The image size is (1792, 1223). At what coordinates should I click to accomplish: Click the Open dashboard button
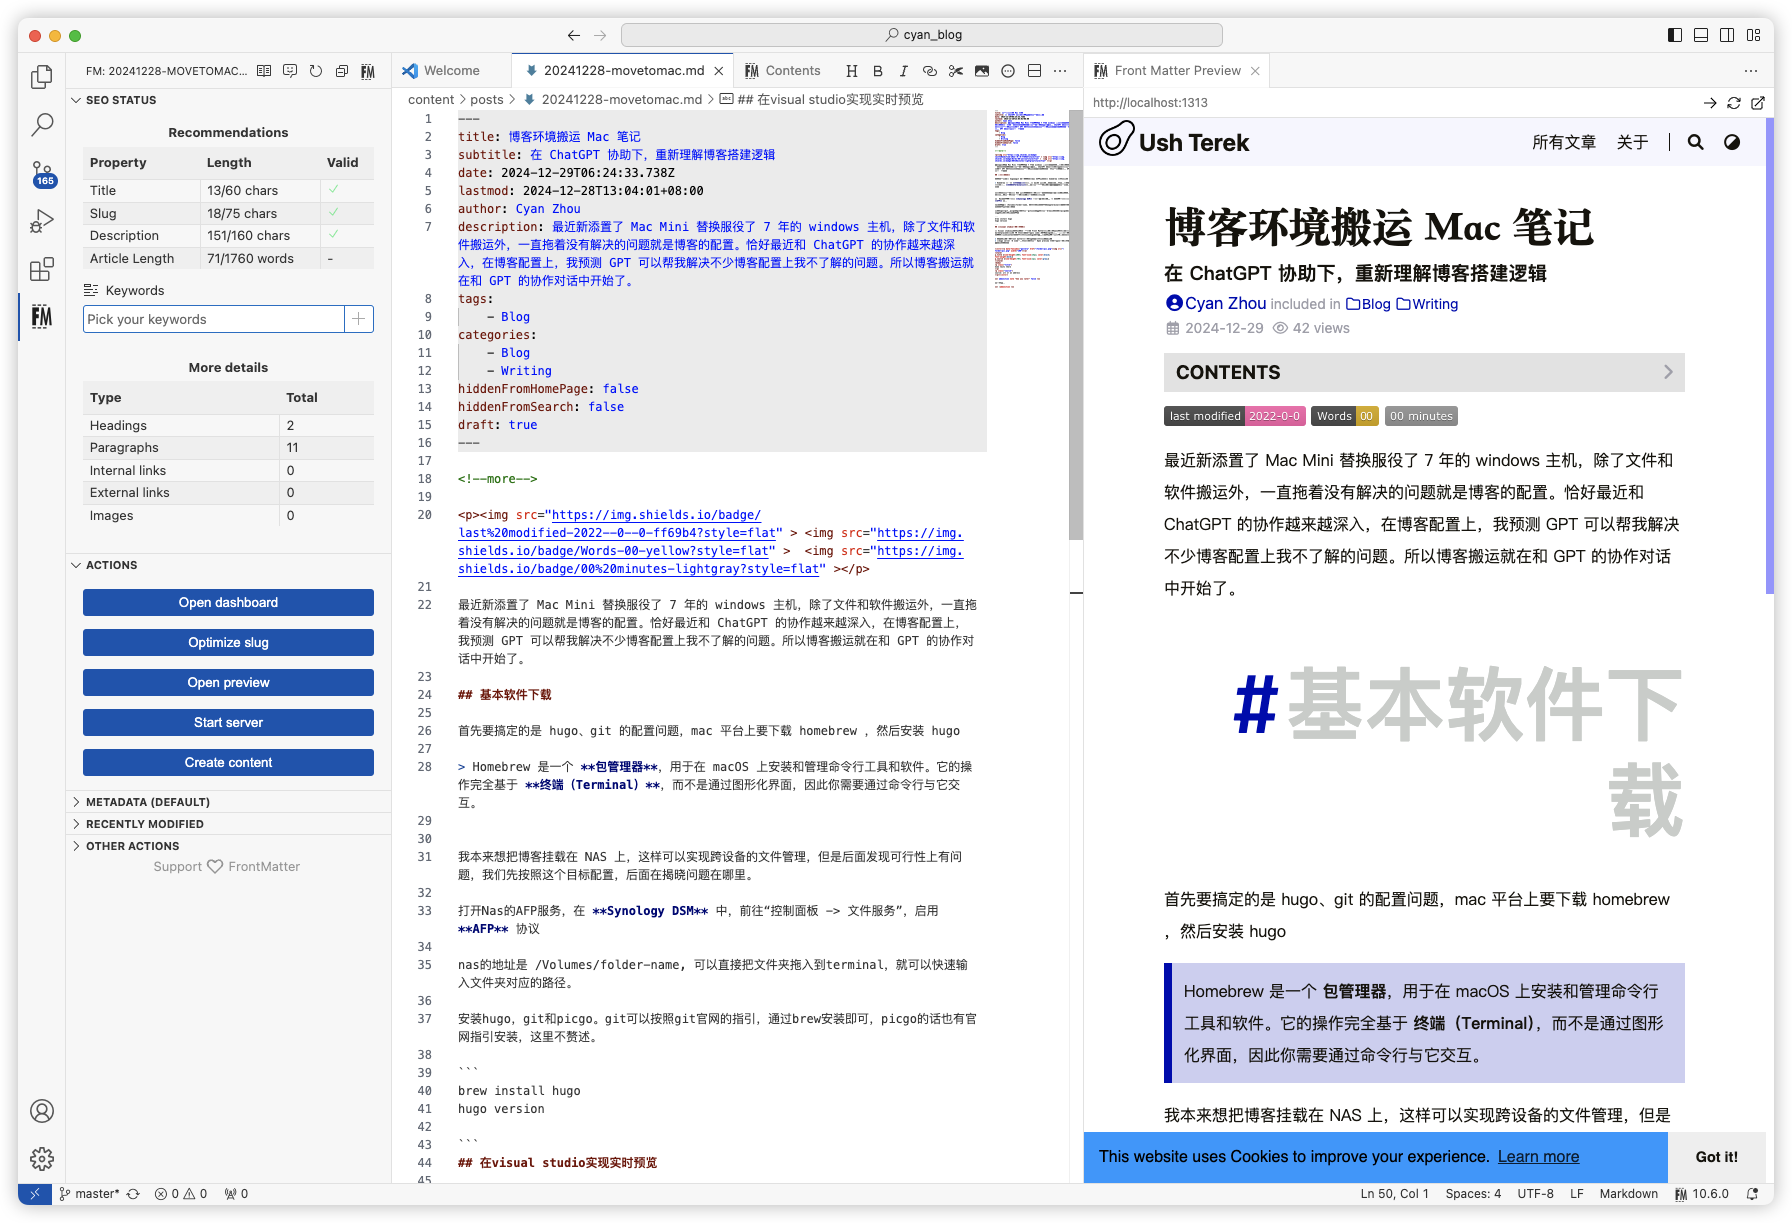point(228,602)
